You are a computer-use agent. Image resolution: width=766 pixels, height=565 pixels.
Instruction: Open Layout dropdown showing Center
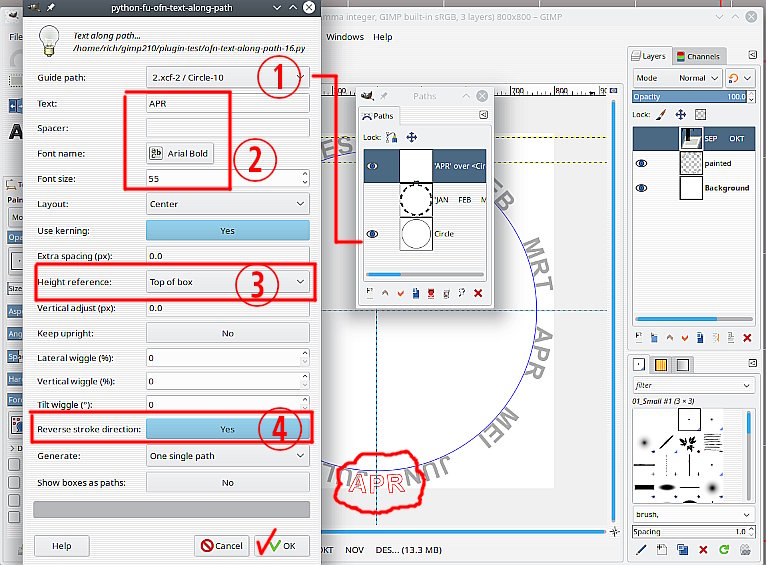click(228, 204)
